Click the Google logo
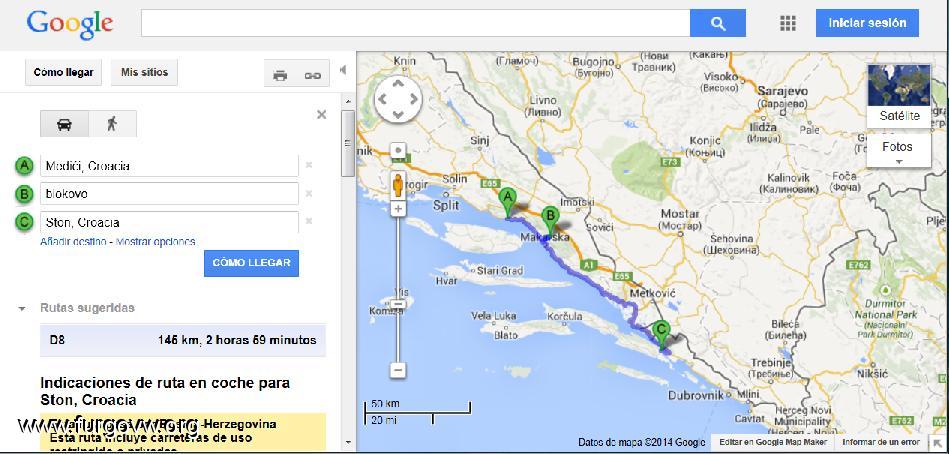The height and width of the screenshot is (454, 949). click(70, 25)
